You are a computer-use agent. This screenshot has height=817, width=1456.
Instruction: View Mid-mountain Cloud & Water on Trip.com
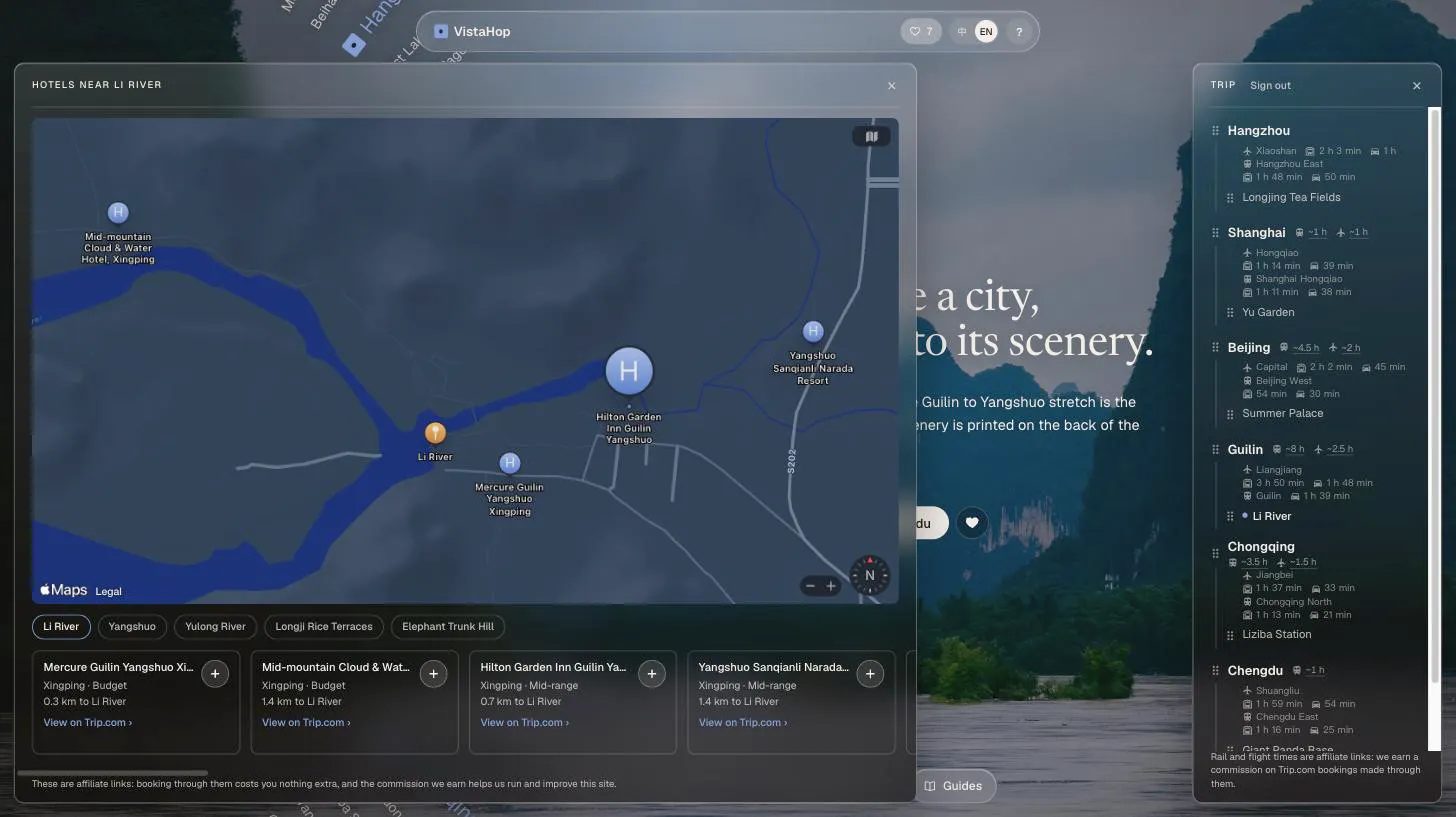pos(306,722)
